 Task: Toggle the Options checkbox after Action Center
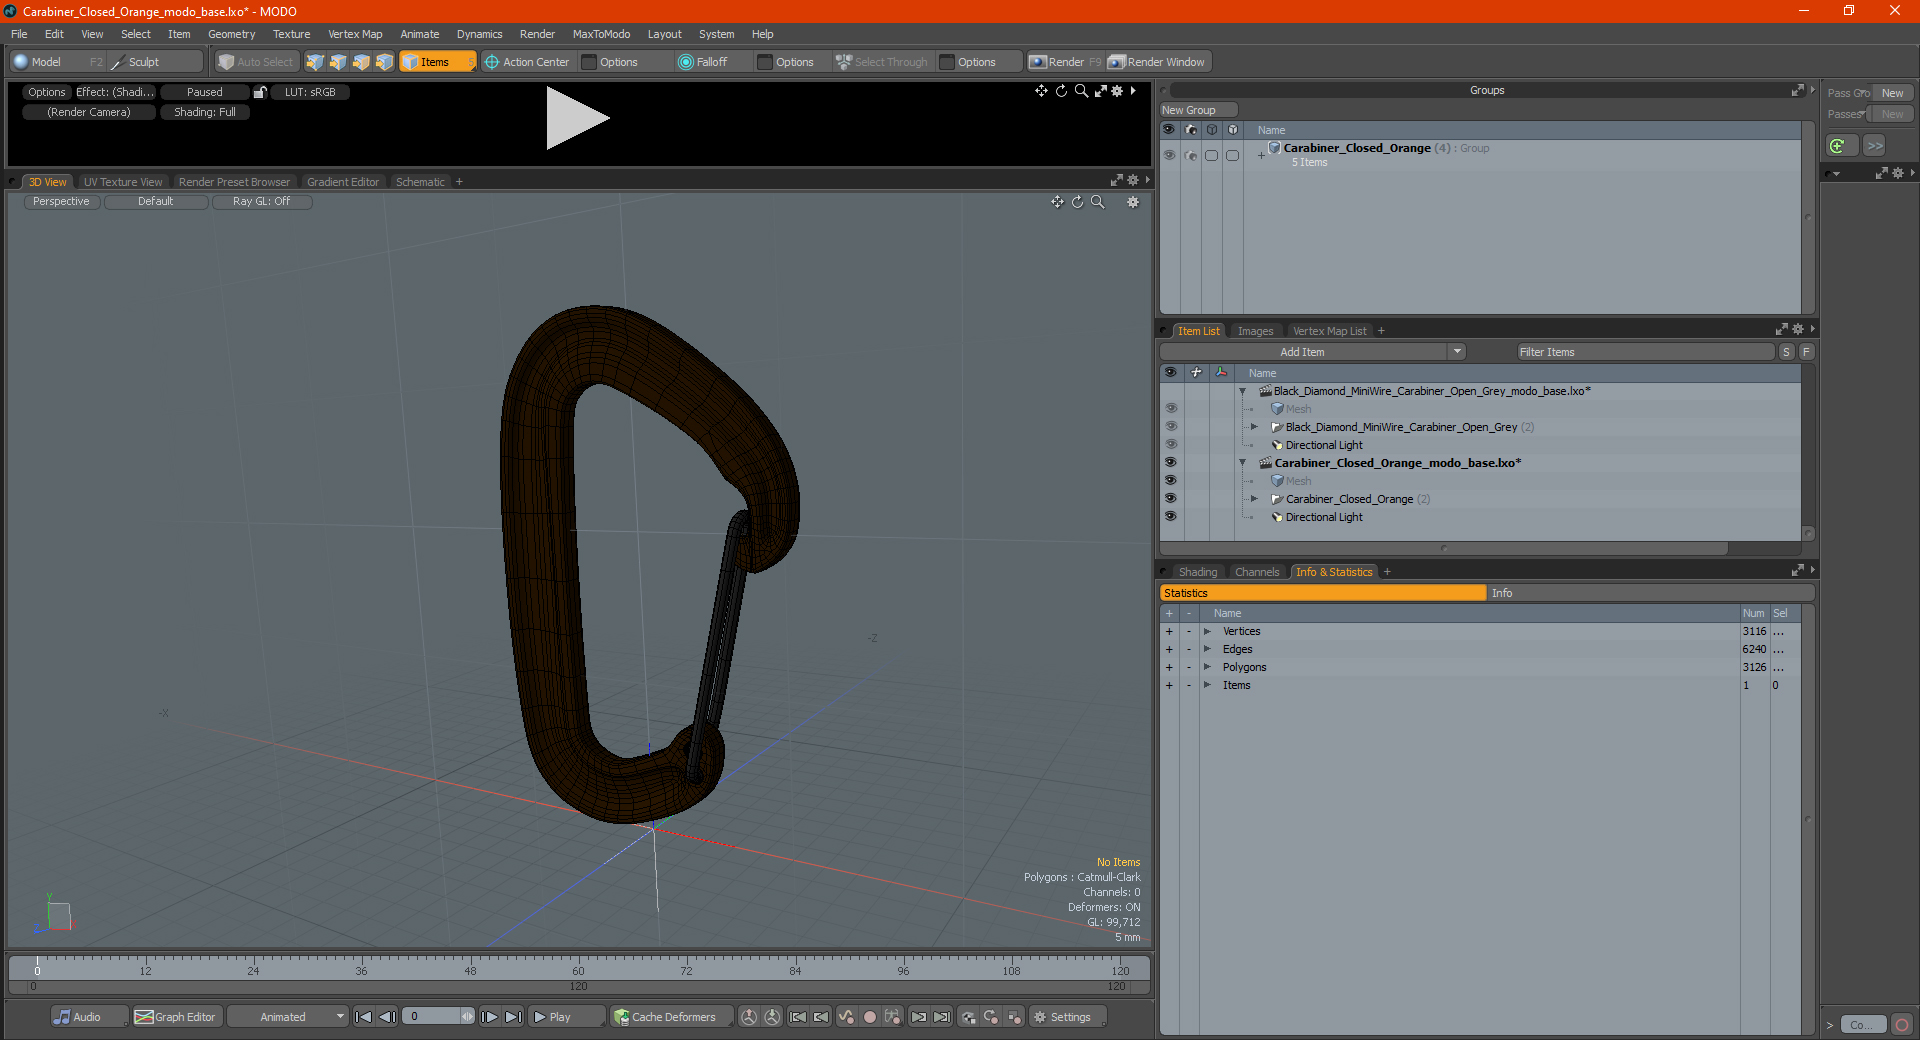coord(590,62)
